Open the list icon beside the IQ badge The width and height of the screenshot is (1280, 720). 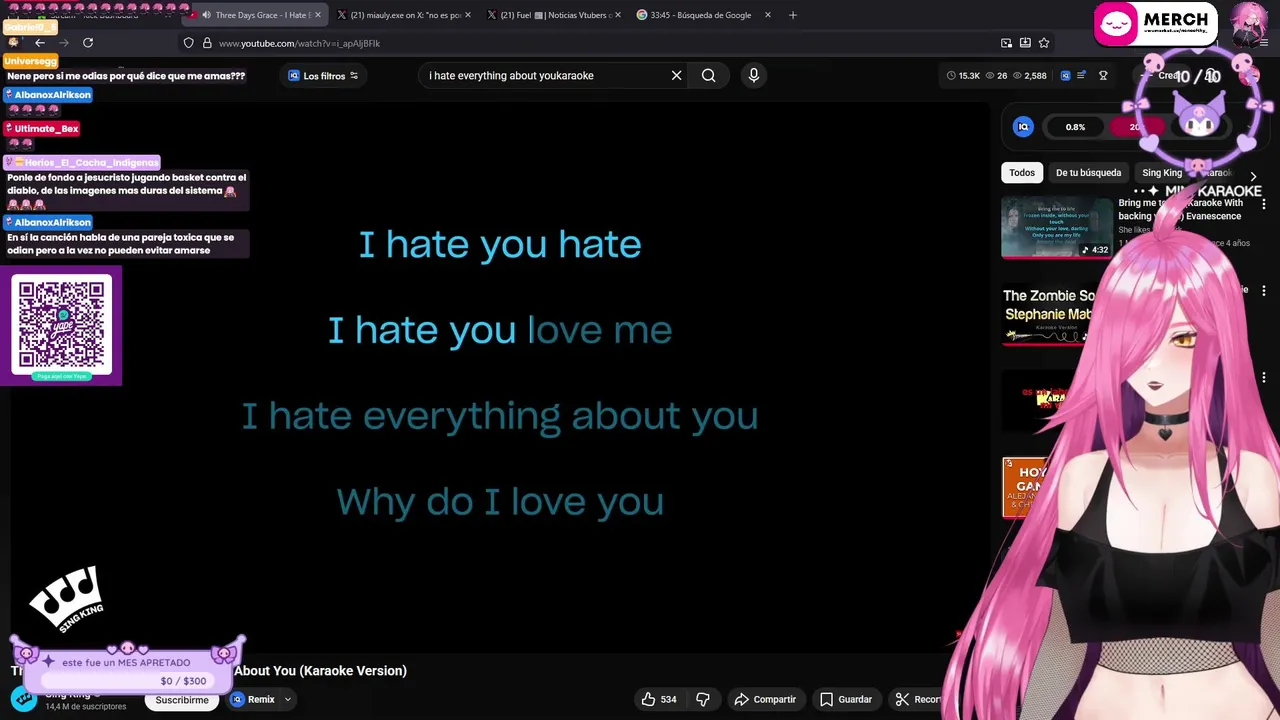(1081, 76)
